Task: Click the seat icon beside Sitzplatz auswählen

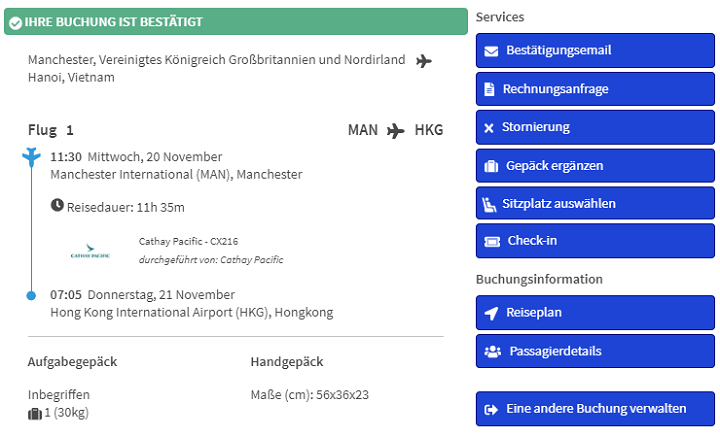Action: coord(490,204)
